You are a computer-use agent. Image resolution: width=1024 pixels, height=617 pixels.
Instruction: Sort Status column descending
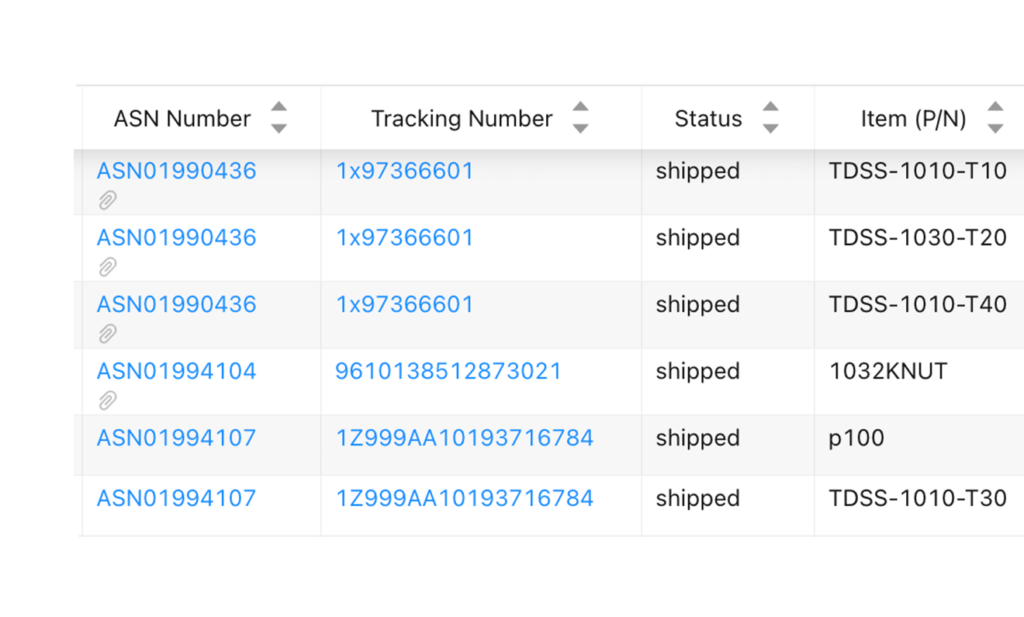770,128
